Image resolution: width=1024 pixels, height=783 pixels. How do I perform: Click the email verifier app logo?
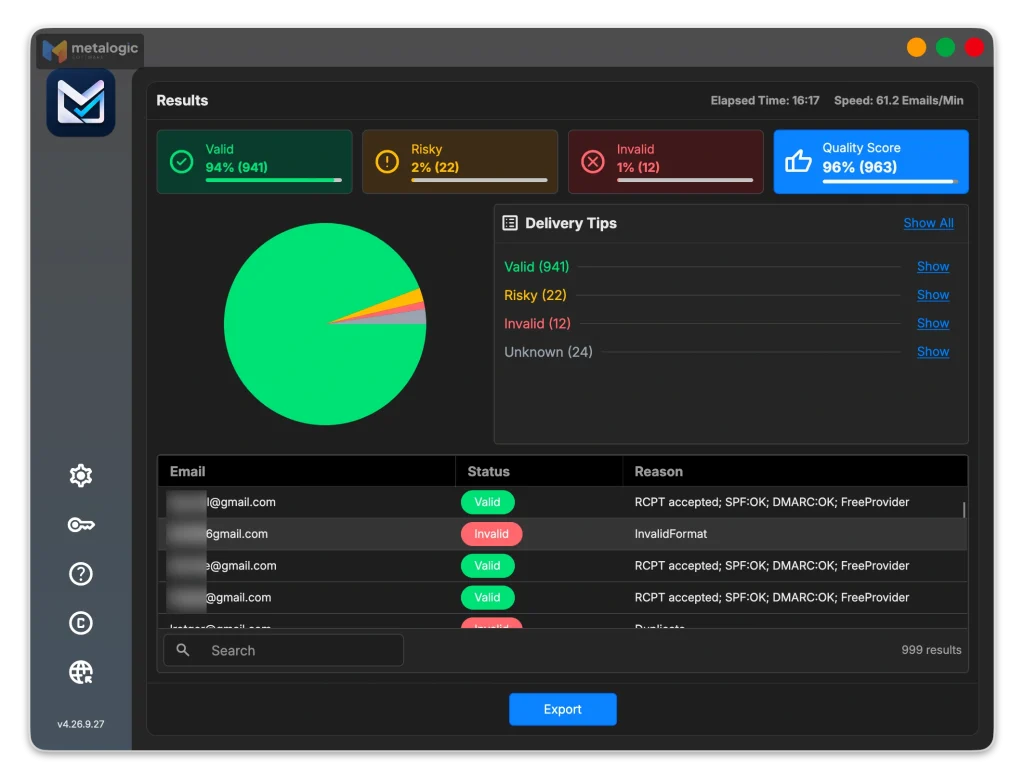(81, 103)
